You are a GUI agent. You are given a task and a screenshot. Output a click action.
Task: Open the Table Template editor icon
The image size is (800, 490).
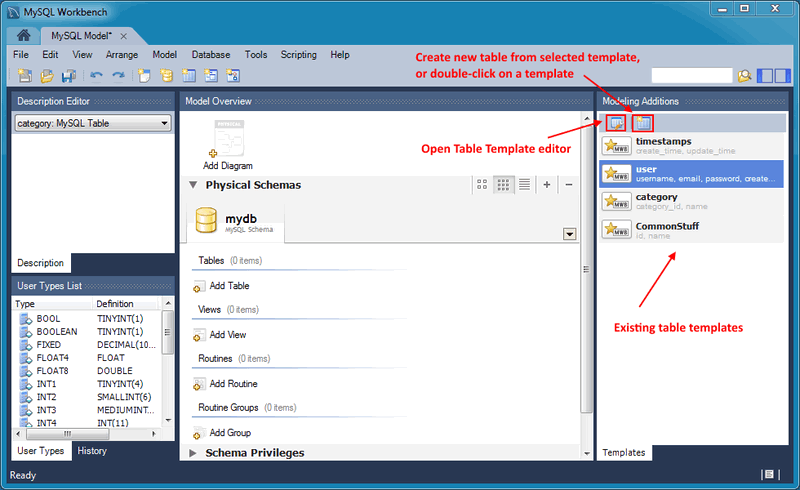[616, 123]
